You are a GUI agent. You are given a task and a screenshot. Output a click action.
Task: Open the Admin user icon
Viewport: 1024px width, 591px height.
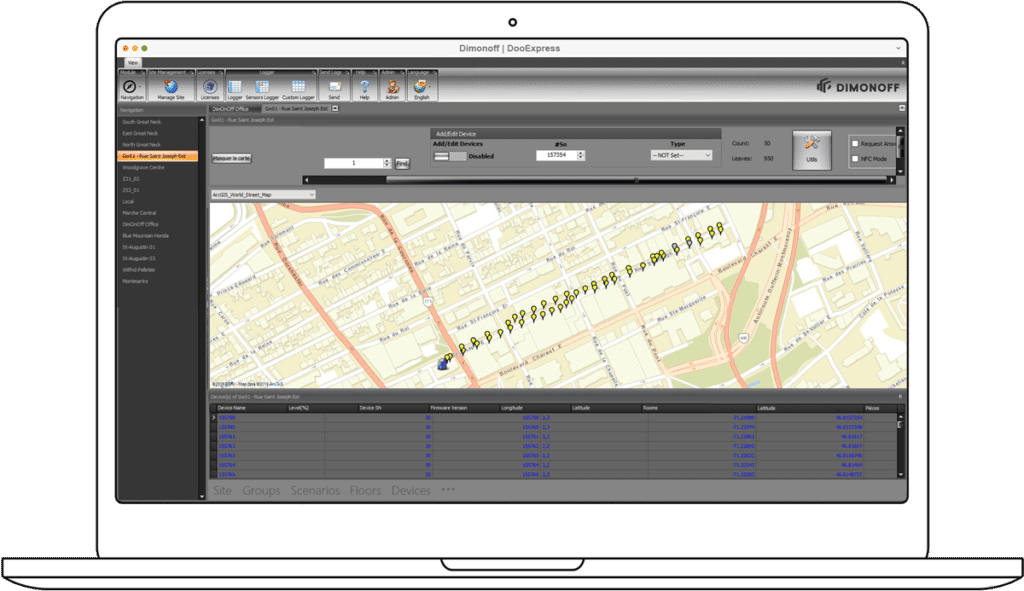coord(393,87)
